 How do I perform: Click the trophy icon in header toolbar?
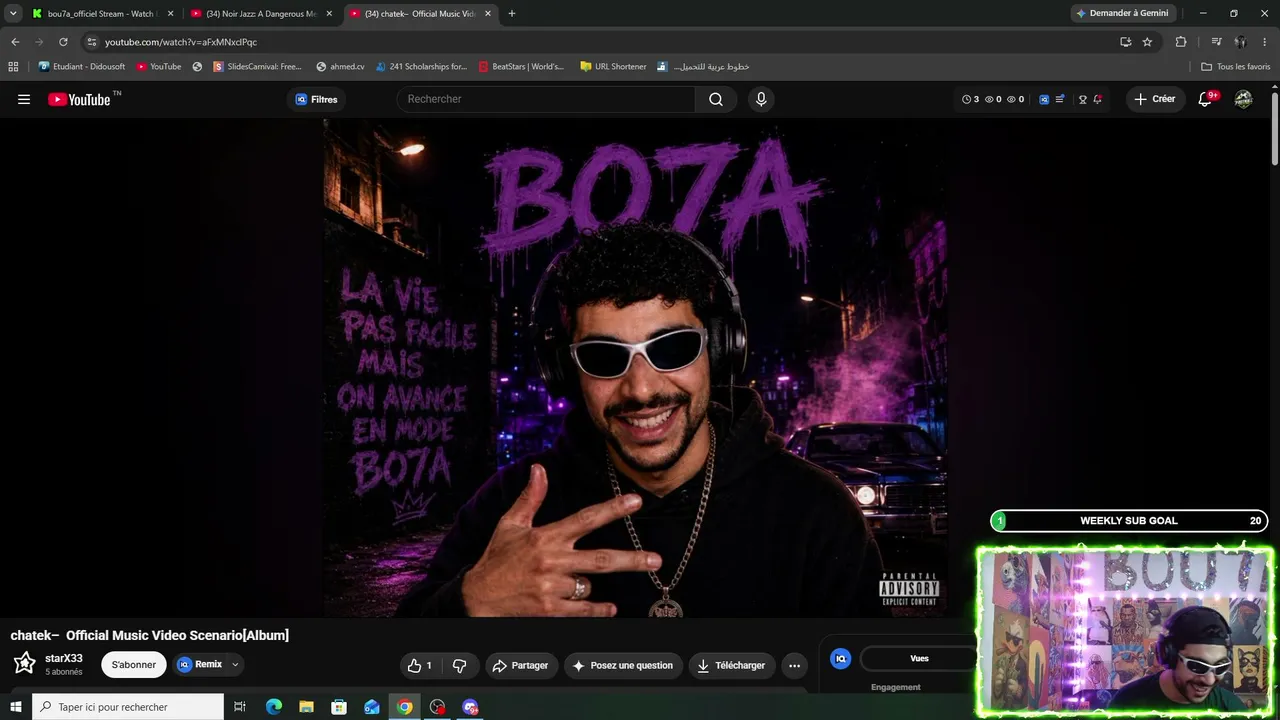1082,99
